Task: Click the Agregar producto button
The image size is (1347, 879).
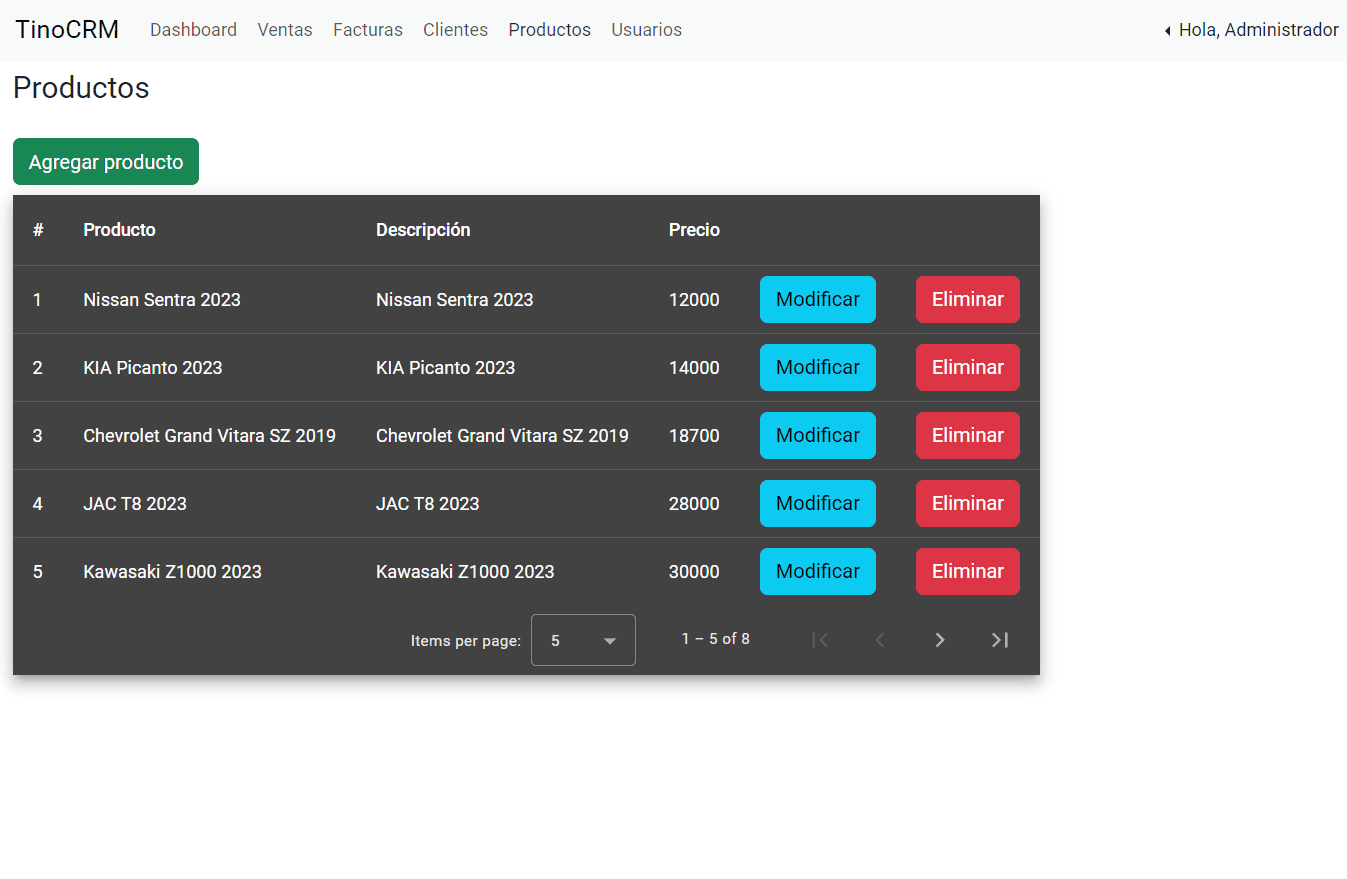Action: tap(106, 162)
